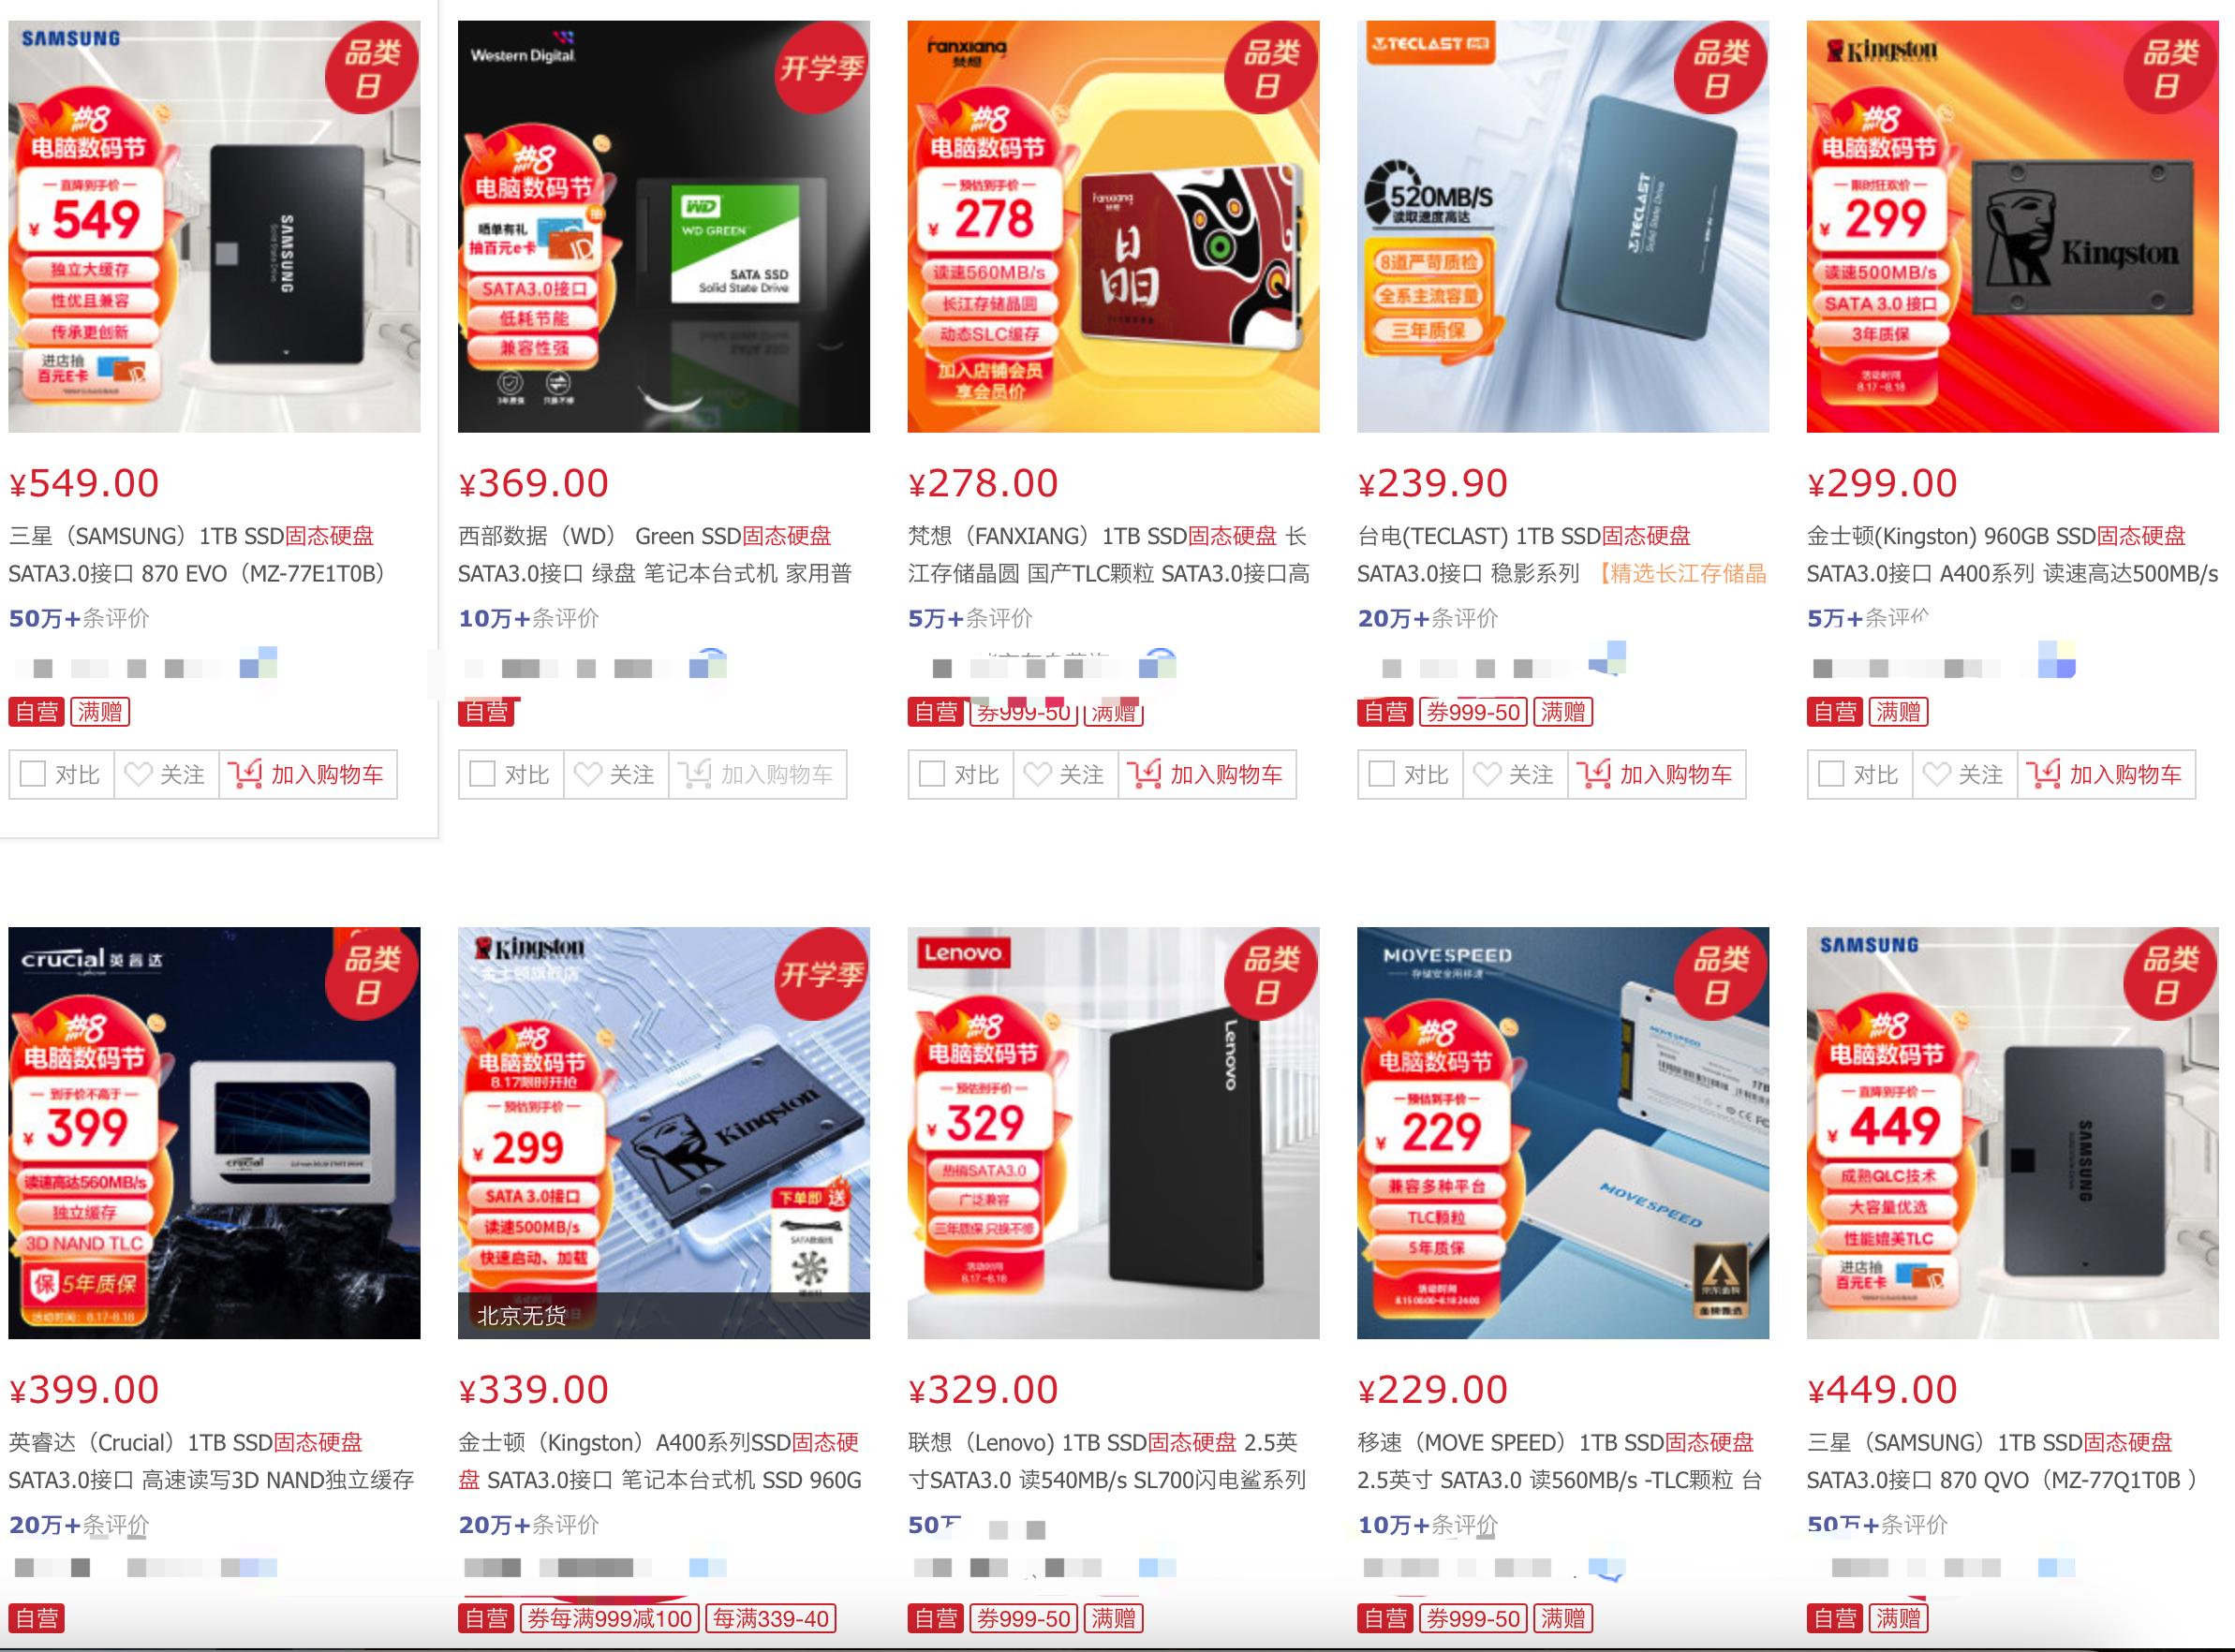Click 每满339-40 promo tag on Kingston A400

(771, 1618)
